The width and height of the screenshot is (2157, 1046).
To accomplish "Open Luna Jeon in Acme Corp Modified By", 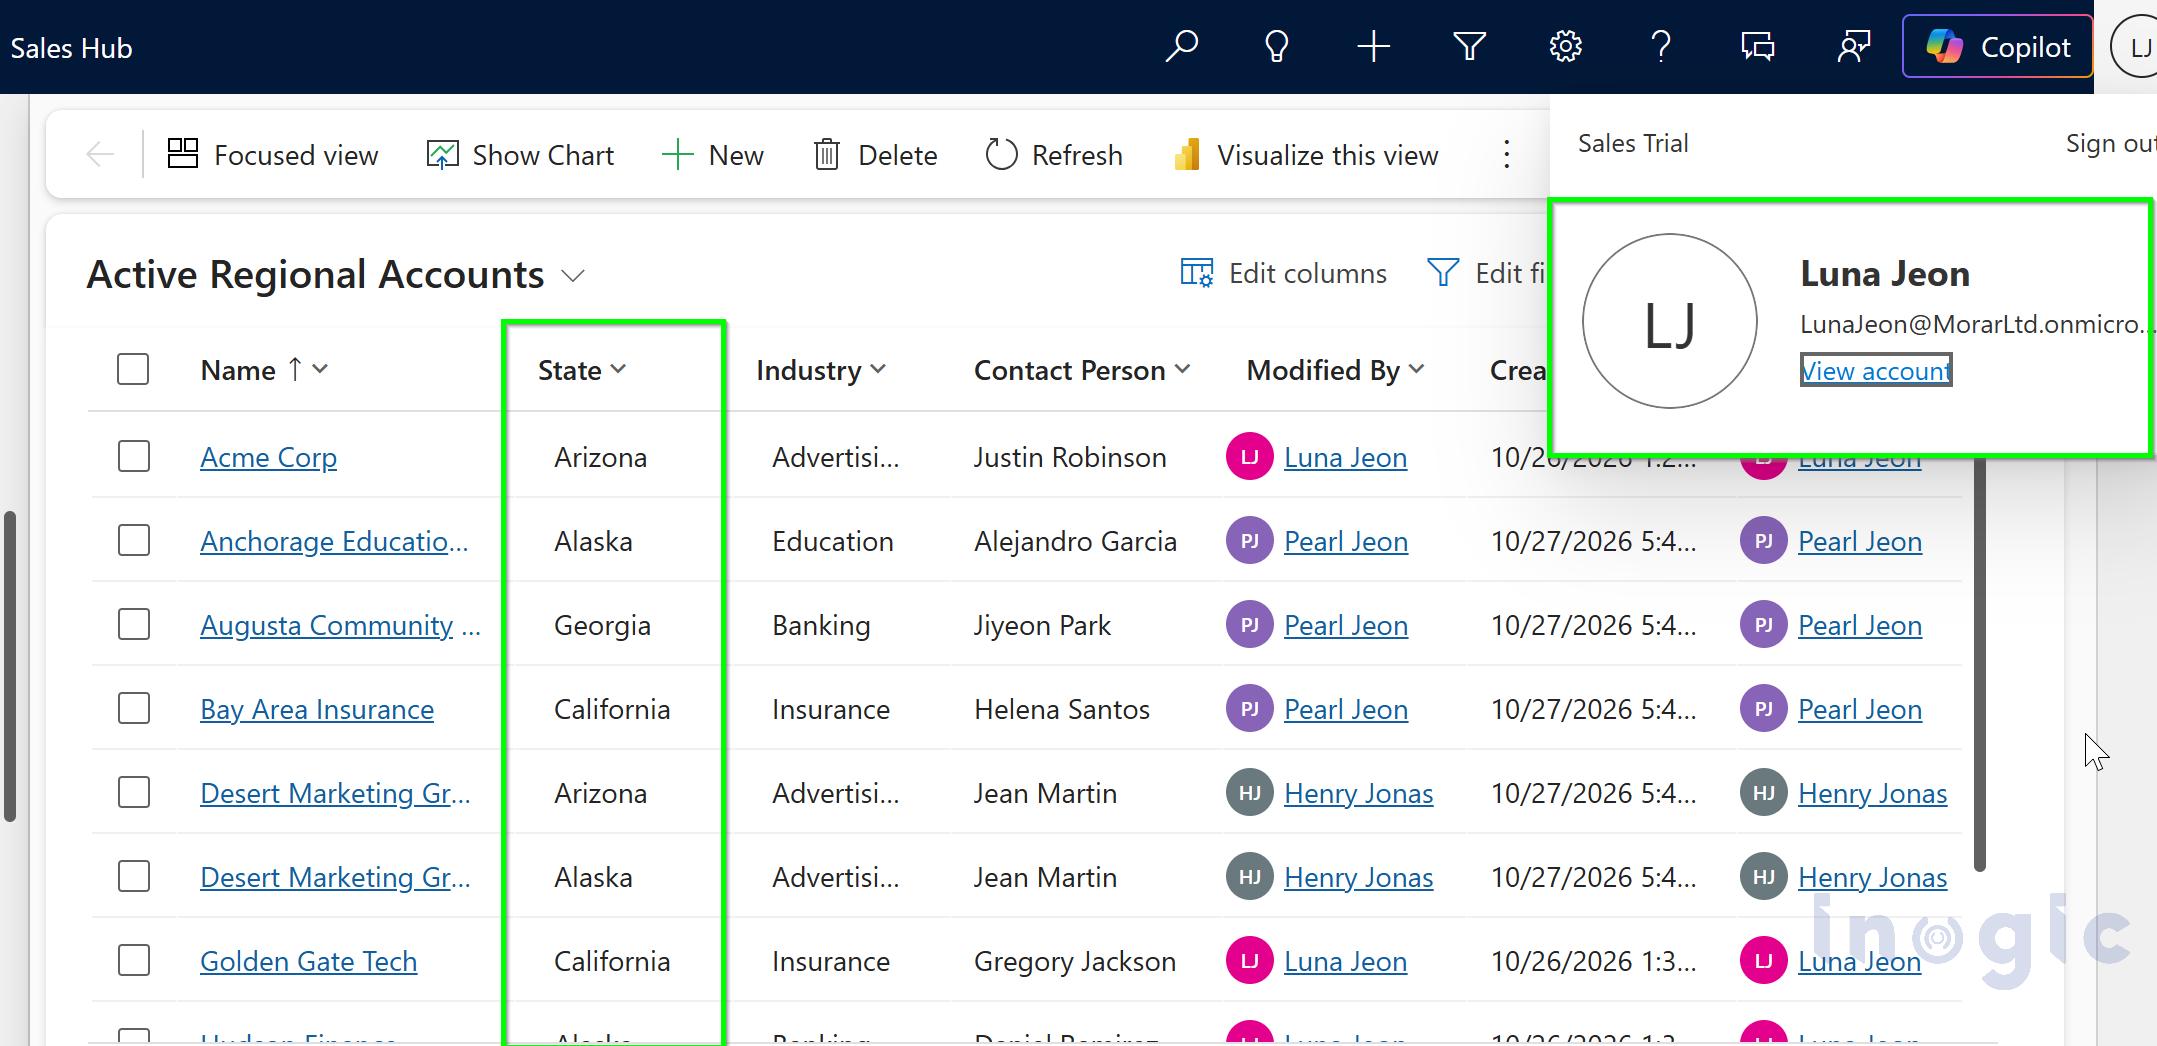I will tap(1345, 457).
